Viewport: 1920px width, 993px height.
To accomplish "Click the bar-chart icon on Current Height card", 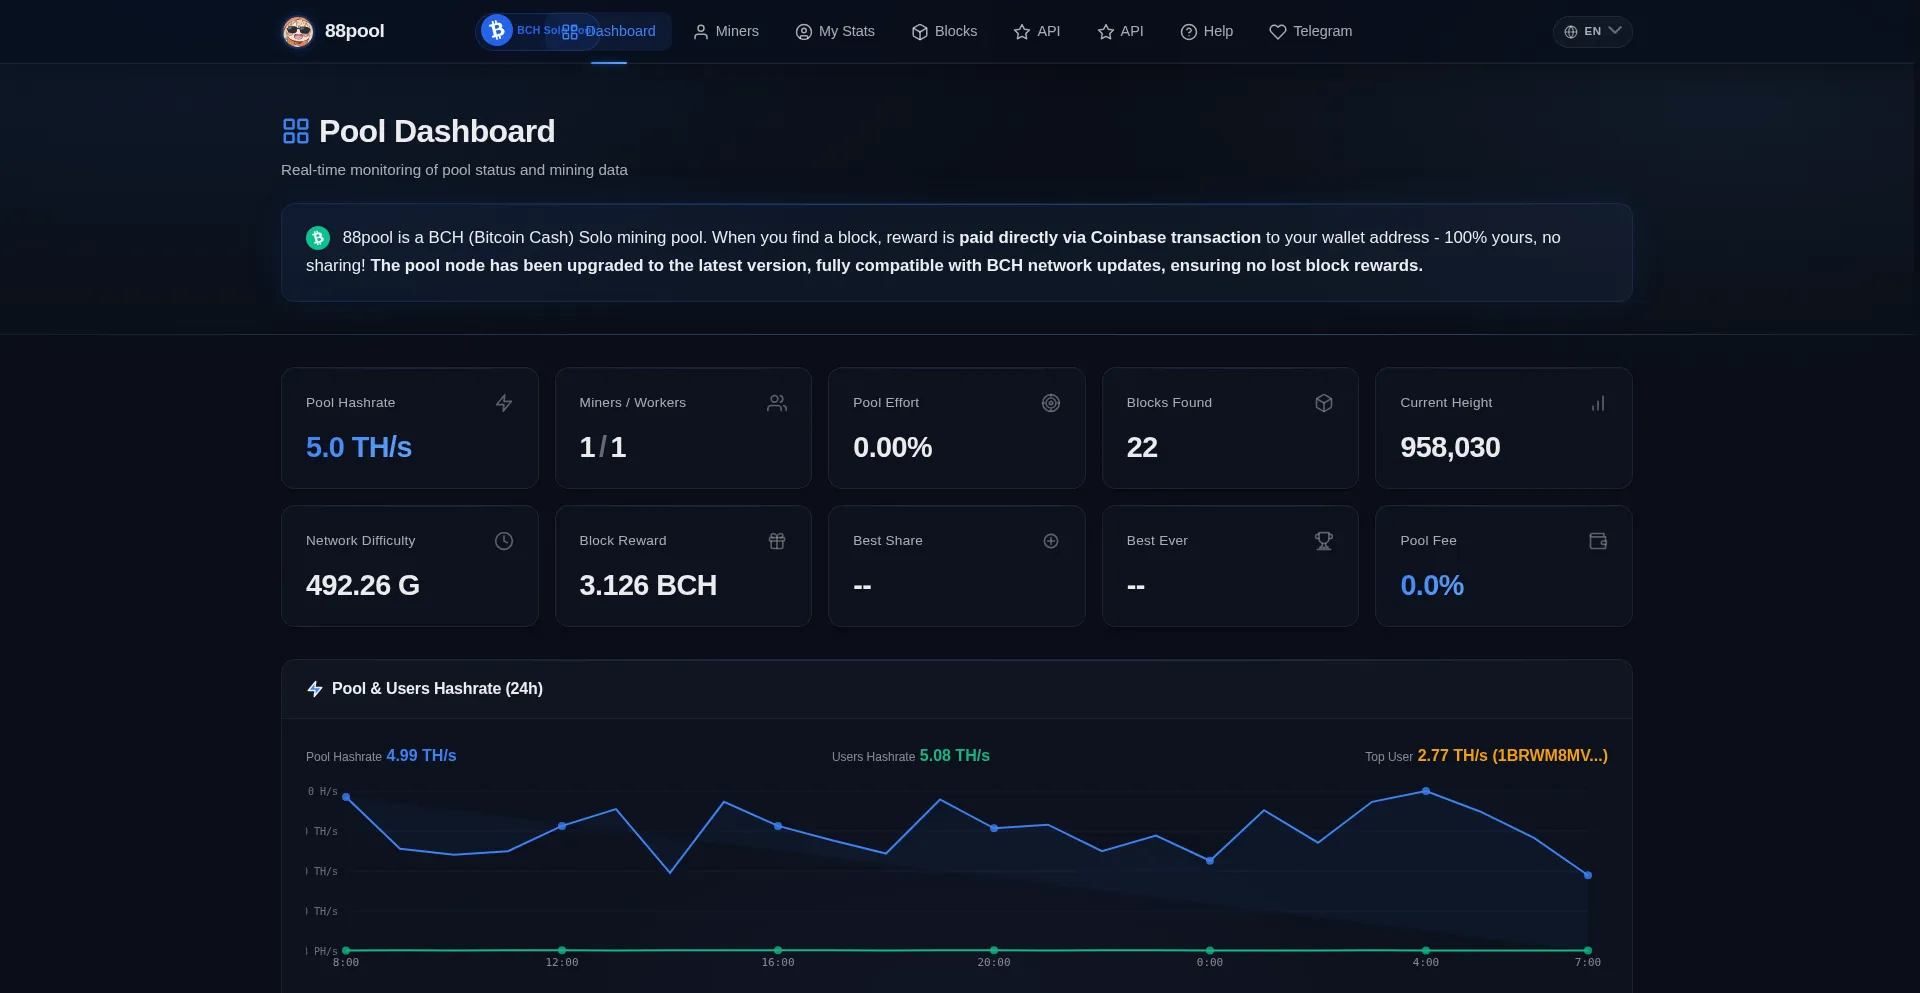I will tap(1598, 403).
